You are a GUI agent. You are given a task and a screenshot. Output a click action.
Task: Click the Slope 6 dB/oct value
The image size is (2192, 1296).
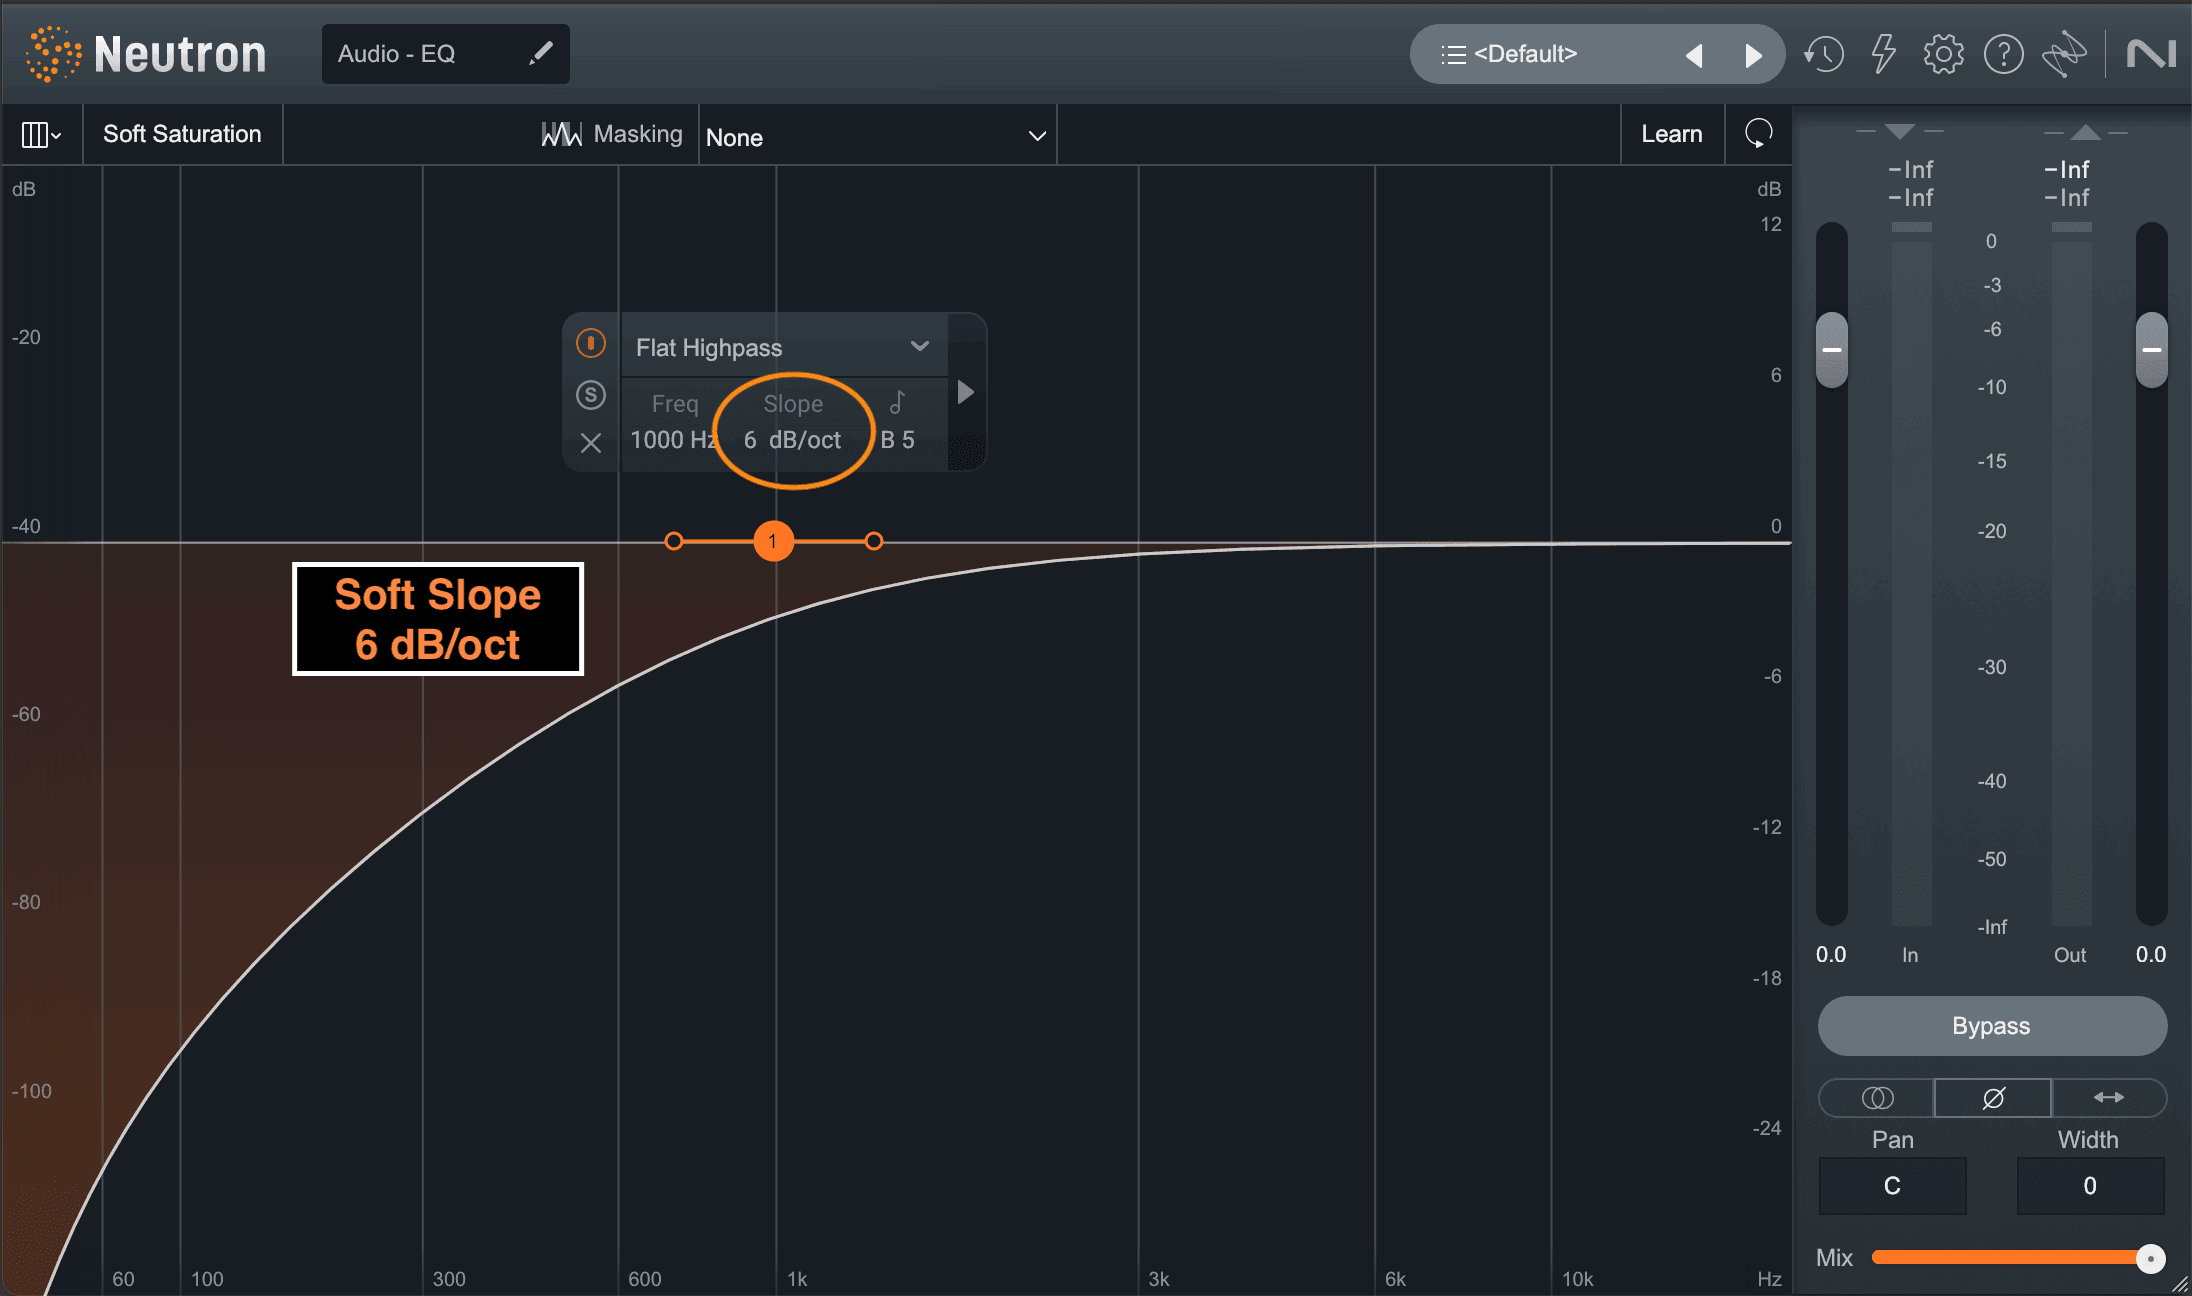(792, 440)
